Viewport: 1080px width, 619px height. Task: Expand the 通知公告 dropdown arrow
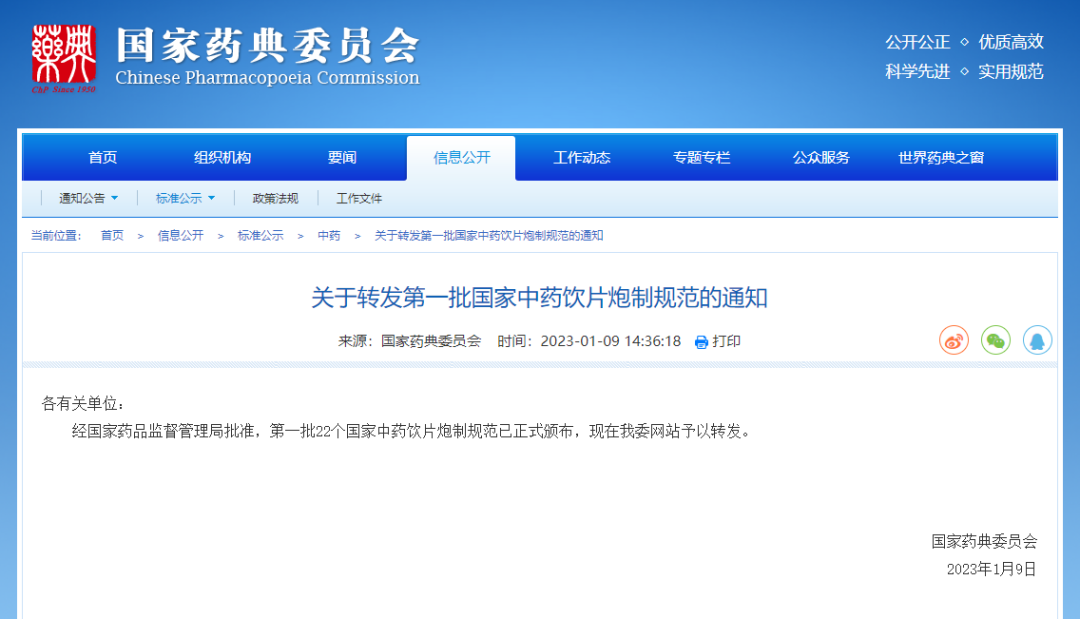pyautogui.click(x=114, y=198)
